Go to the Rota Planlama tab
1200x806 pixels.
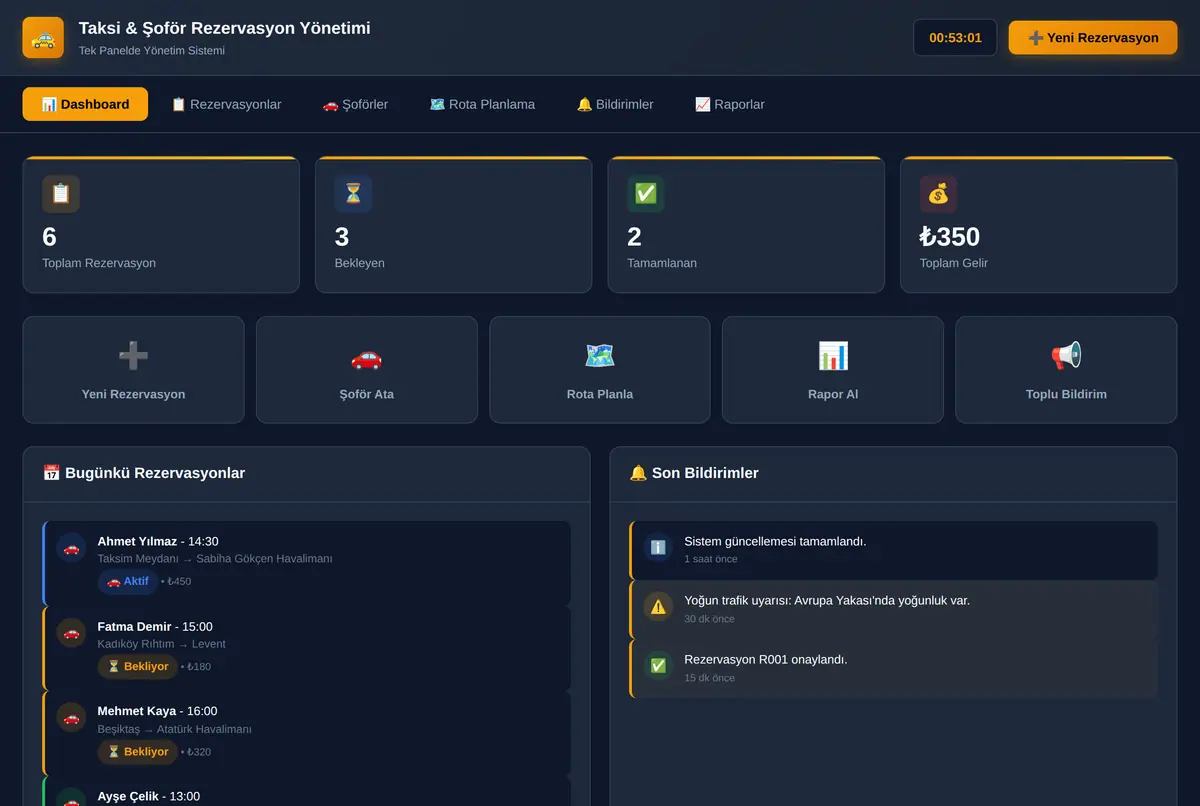pyautogui.click(x=482, y=104)
